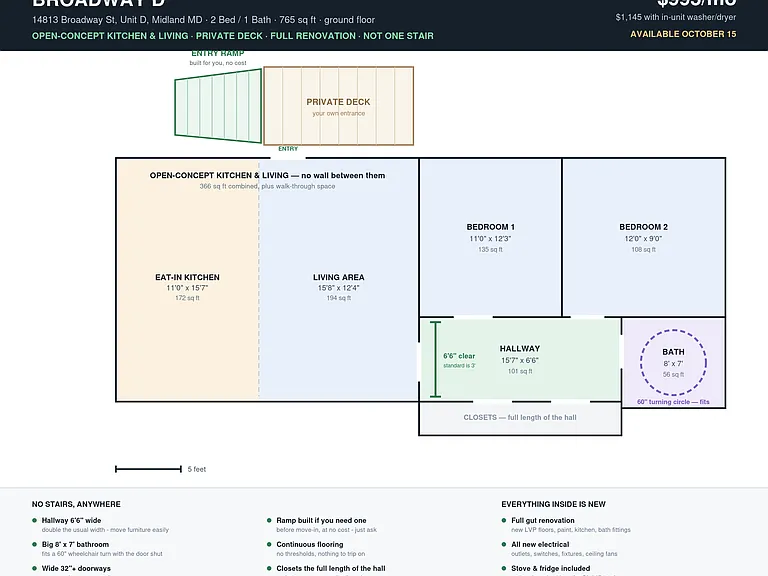Select the Bedroom 1 room
768x576 pixels.
coord(490,238)
